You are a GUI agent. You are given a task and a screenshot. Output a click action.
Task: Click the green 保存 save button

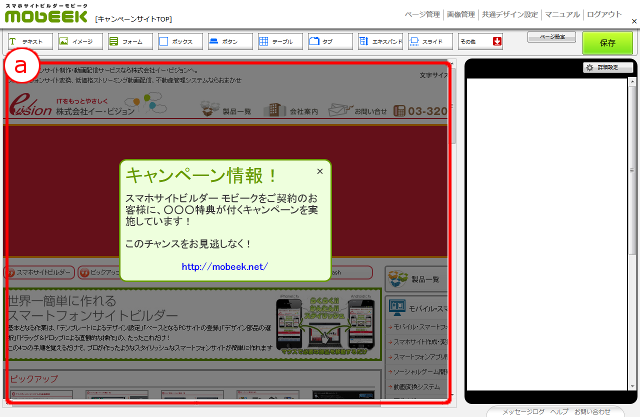pyautogui.click(x=607, y=42)
